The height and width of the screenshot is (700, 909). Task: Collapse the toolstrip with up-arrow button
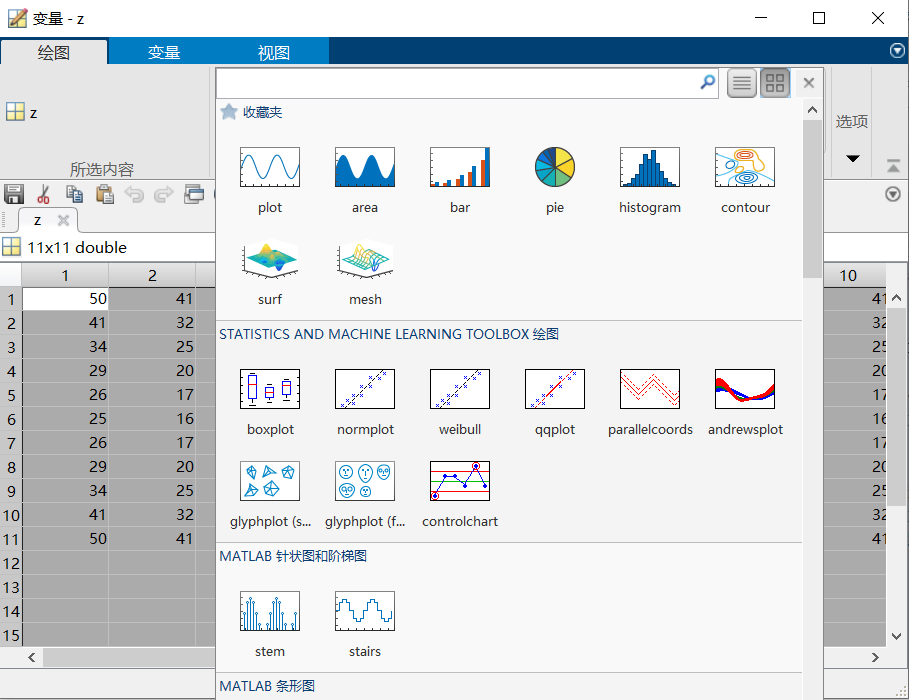point(893,166)
